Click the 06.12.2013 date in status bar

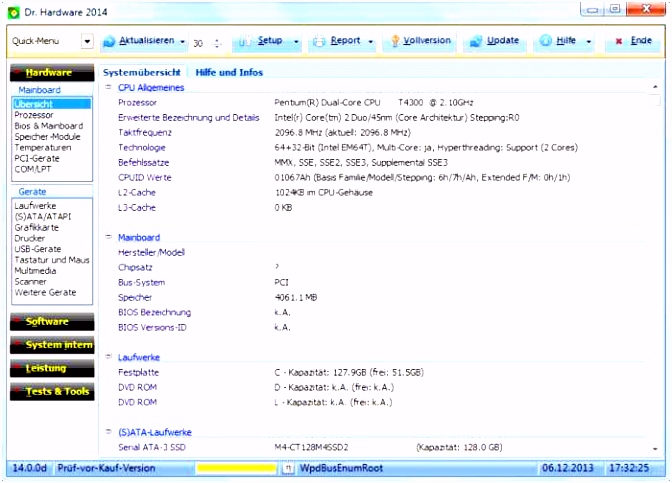coord(568,468)
